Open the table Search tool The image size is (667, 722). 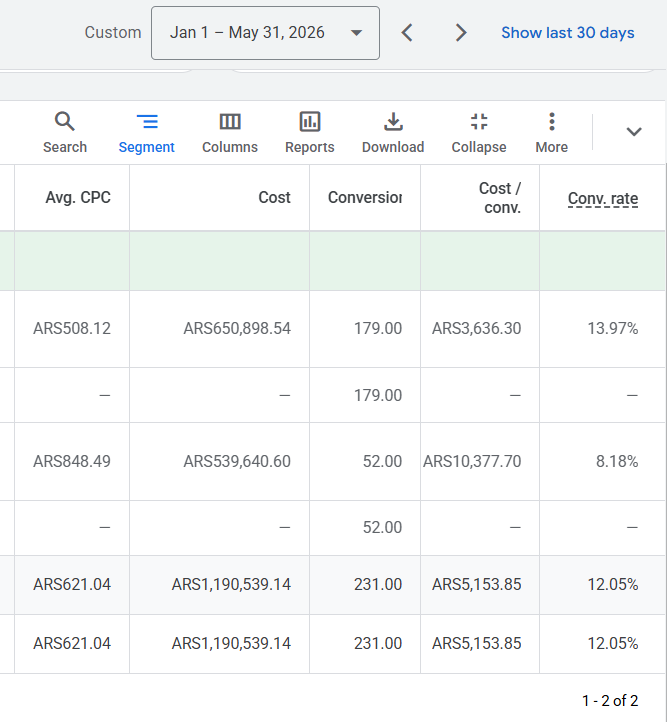coord(65,133)
